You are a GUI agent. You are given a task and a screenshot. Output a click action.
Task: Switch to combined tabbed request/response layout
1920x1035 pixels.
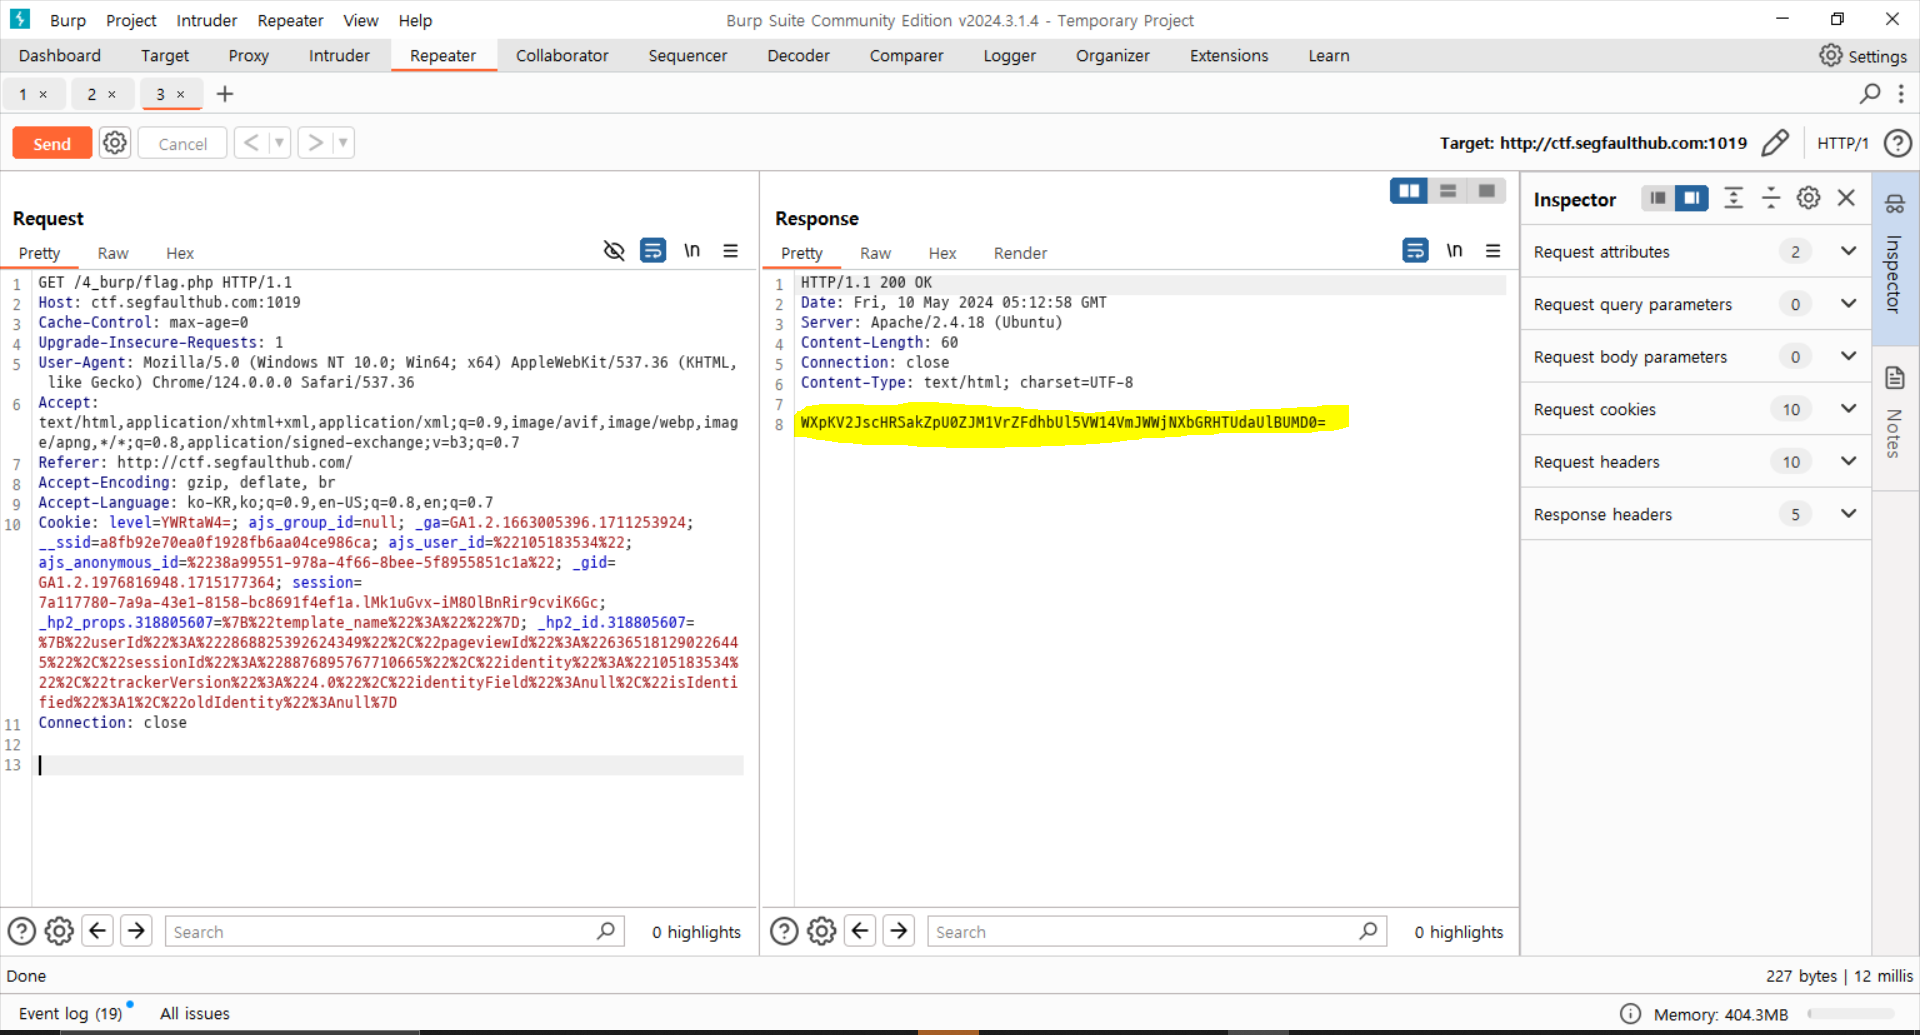1486,190
